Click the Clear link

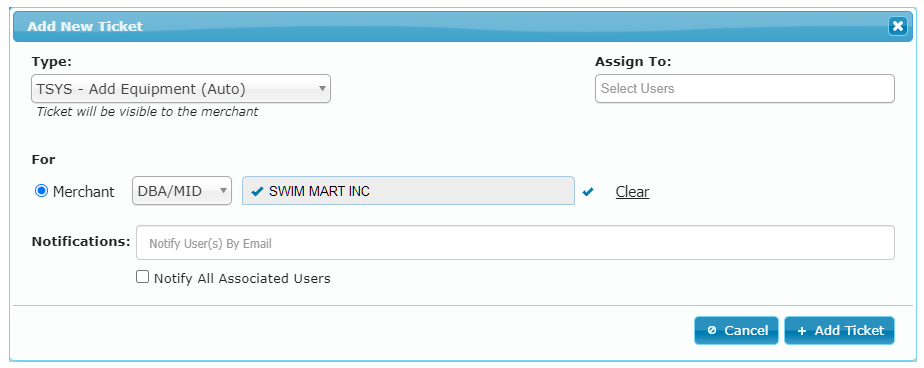coord(632,192)
